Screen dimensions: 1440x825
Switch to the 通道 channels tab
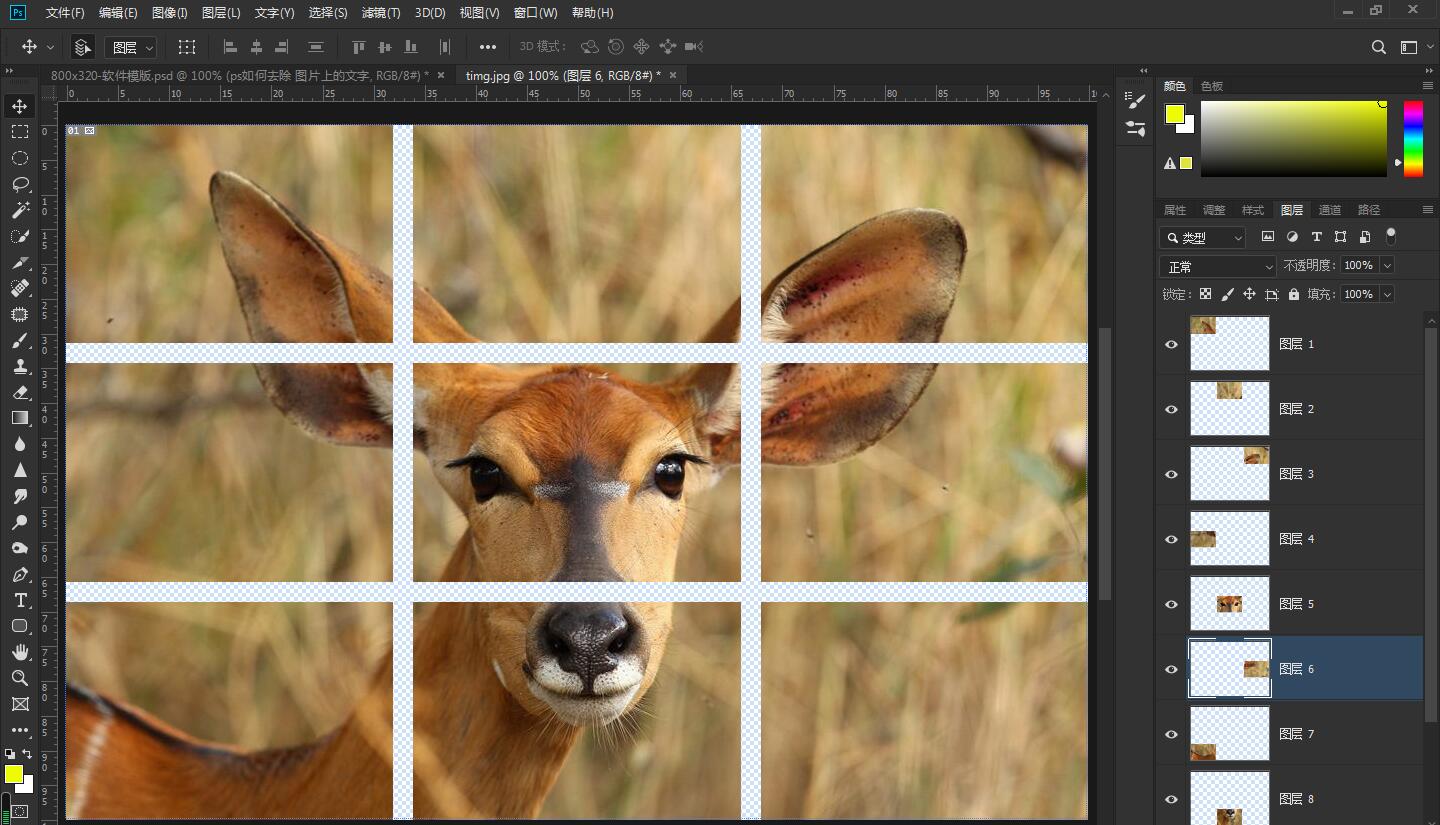coord(1329,210)
